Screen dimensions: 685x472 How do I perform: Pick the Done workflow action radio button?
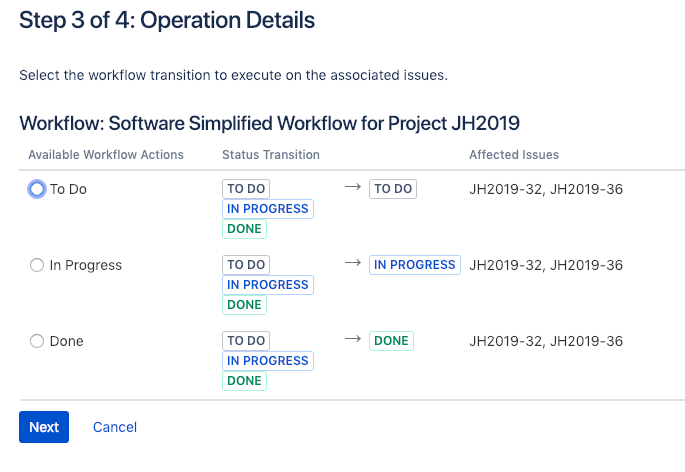tap(37, 341)
